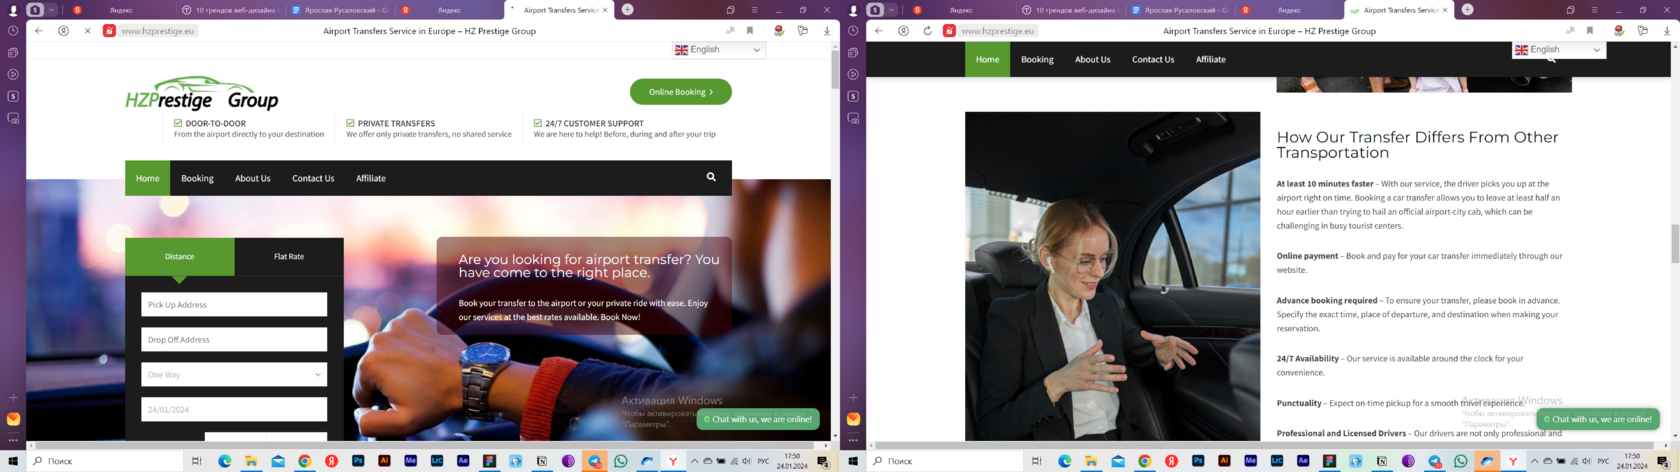Viewport: 1680px width, 472px height.
Task: Open Affiliate menu item in right window
Action: point(1211,59)
